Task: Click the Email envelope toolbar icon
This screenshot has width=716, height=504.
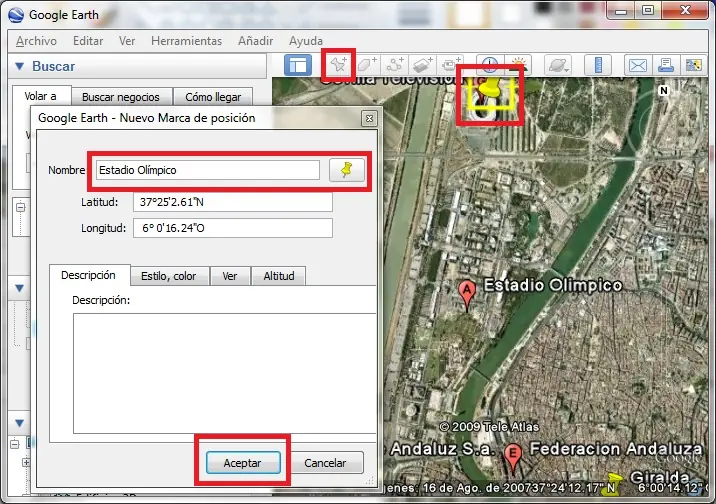Action: point(637,65)
